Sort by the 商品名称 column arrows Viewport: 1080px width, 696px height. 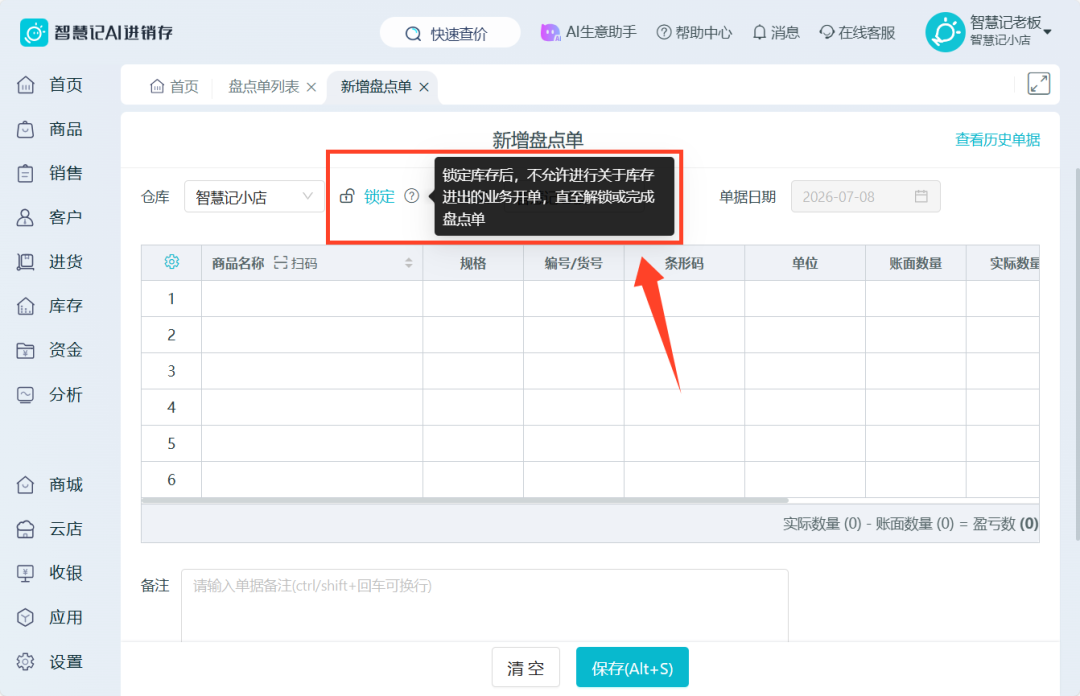(408, 263)
